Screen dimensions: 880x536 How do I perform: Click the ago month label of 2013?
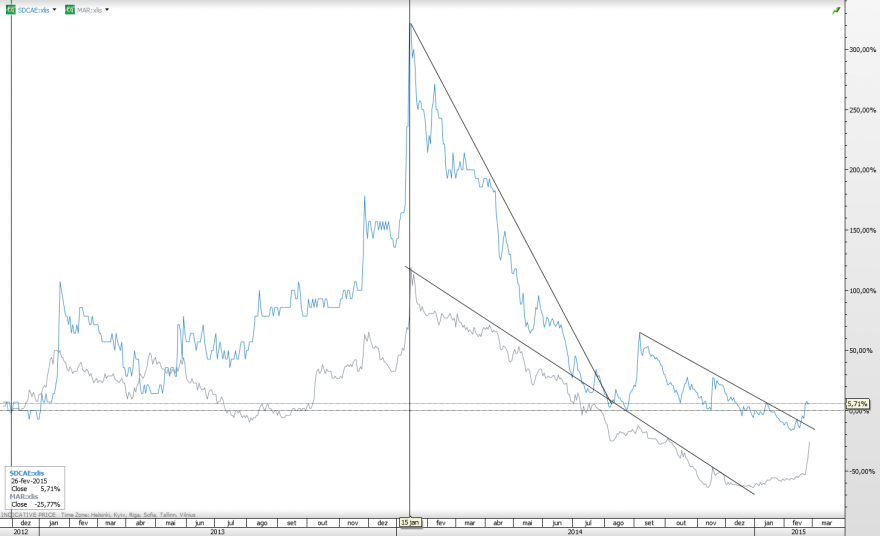click(262, 523)
